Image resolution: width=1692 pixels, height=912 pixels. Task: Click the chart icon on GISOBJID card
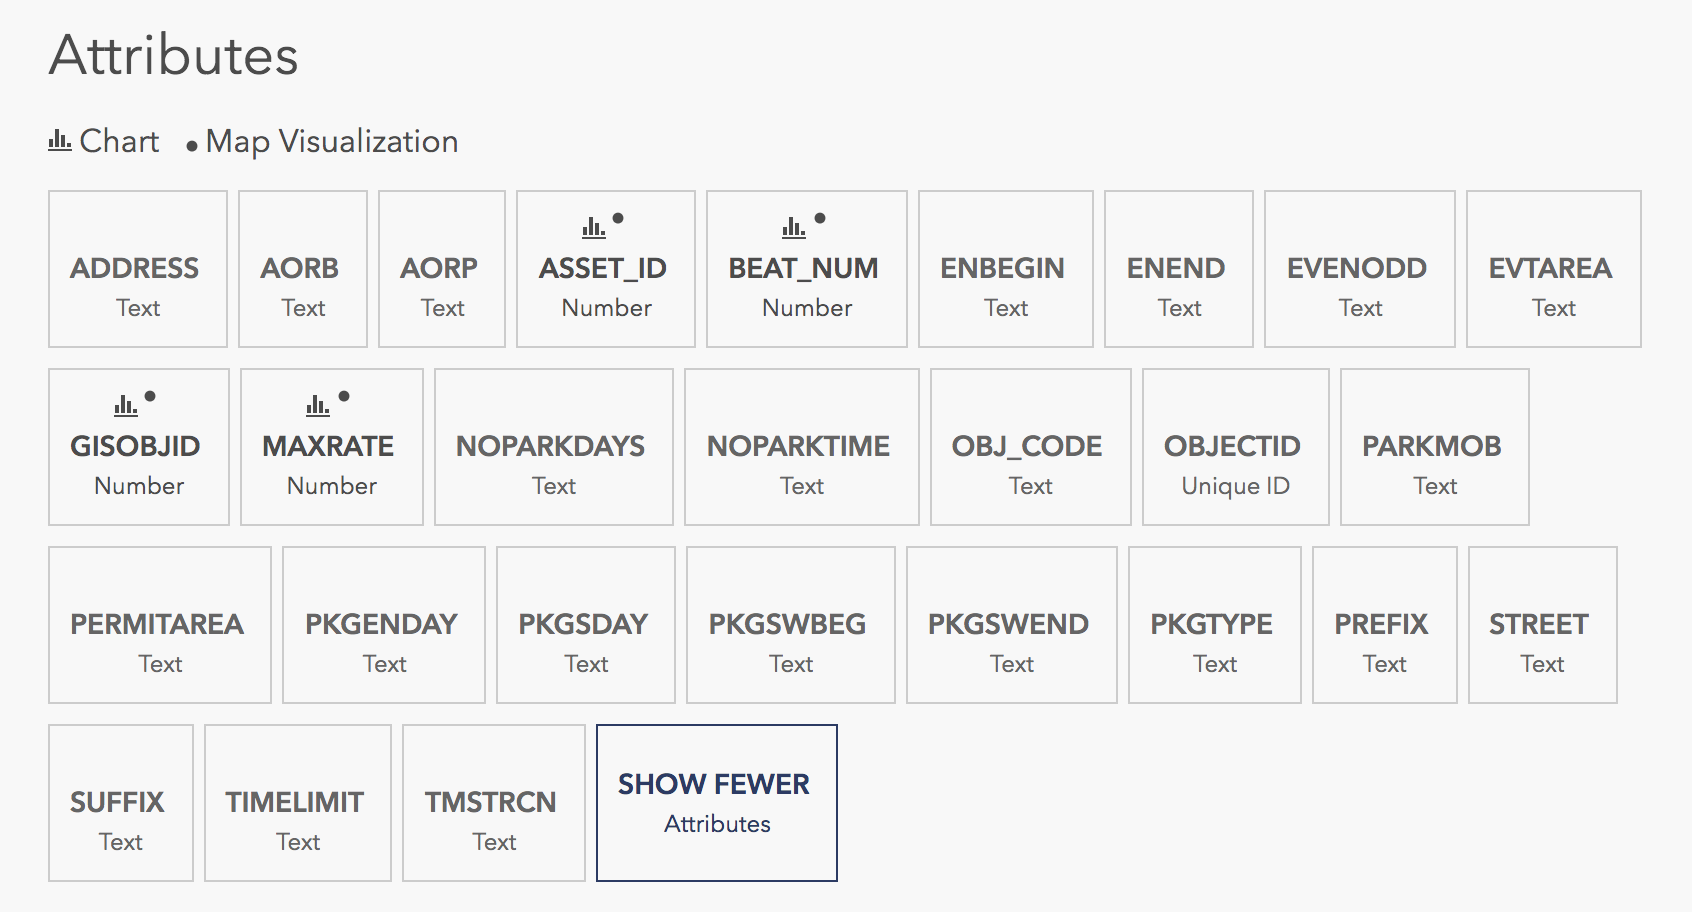coord(125,406)
